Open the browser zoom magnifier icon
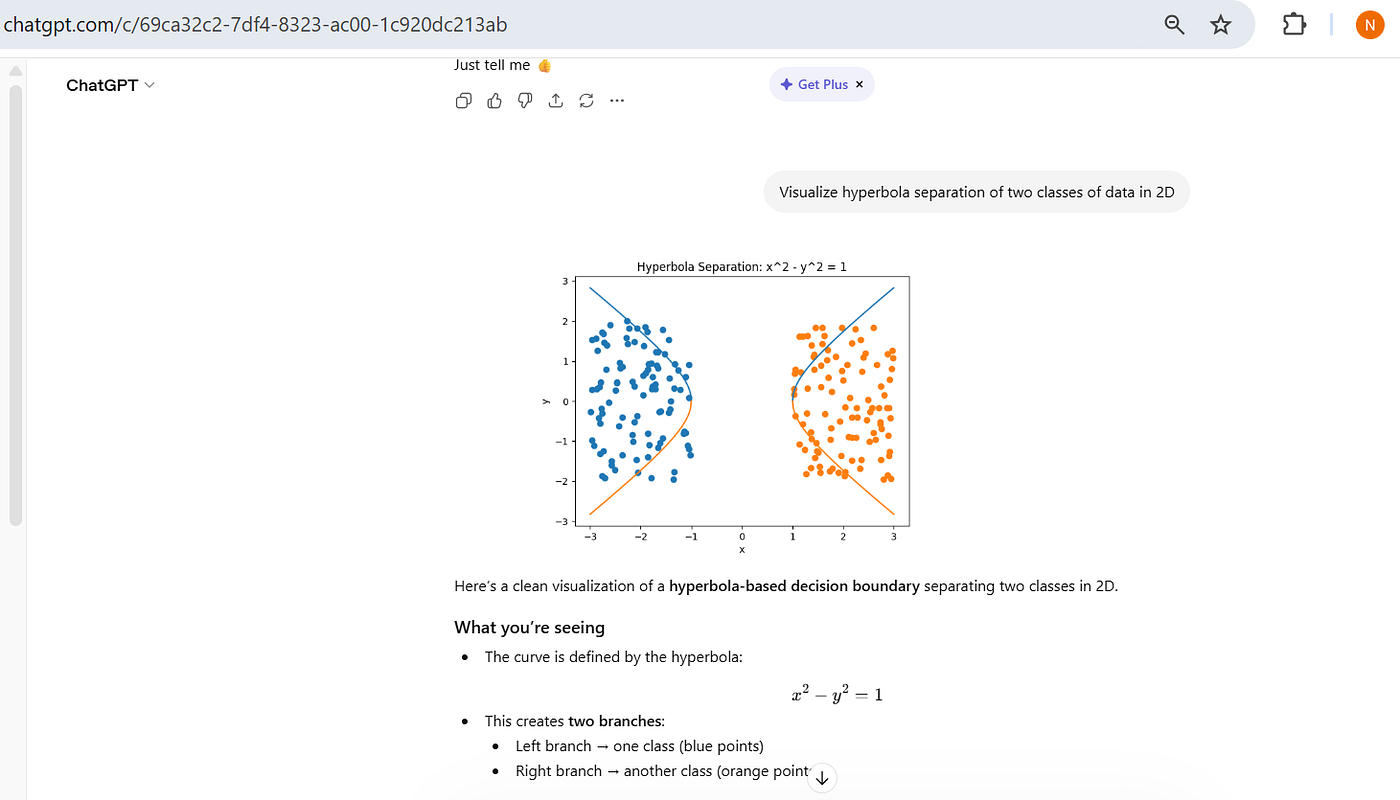The width and height of the screenshot is (1400, 800). pyautogui.click(x=1175, y=25)
